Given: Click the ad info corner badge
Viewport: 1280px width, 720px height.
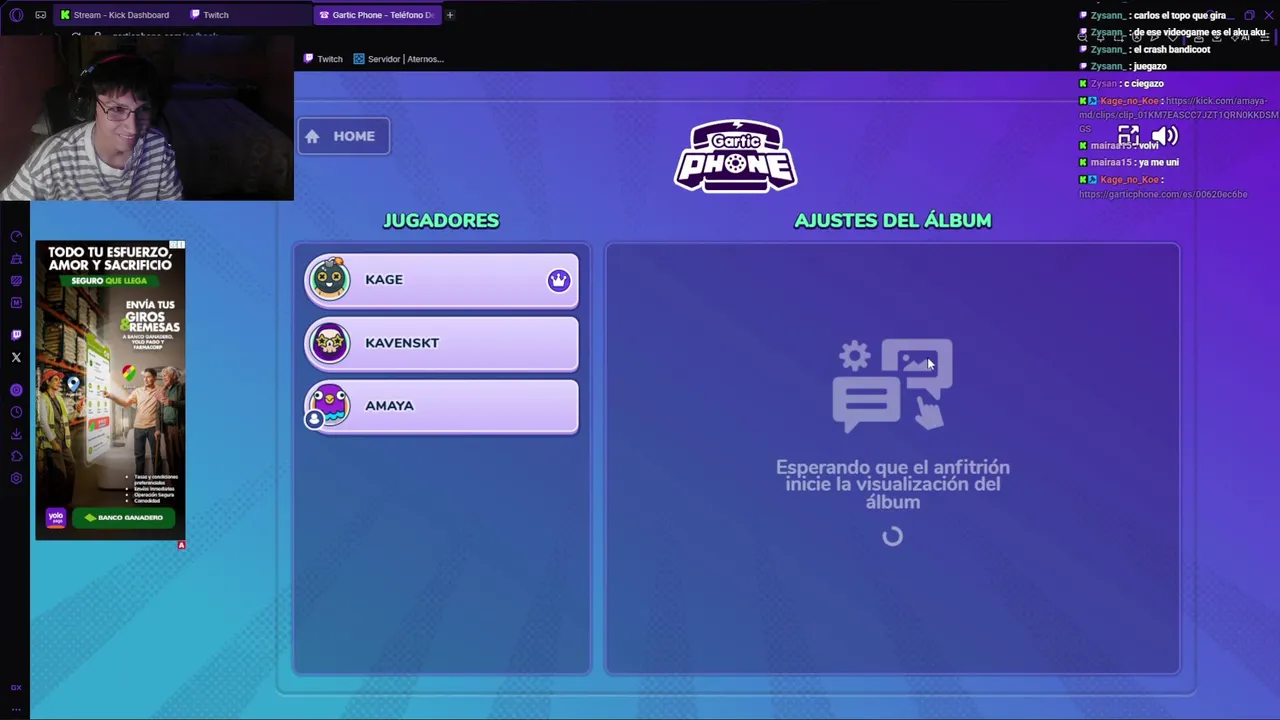Looking at the screenshot, I should click(x=177, y=245).
